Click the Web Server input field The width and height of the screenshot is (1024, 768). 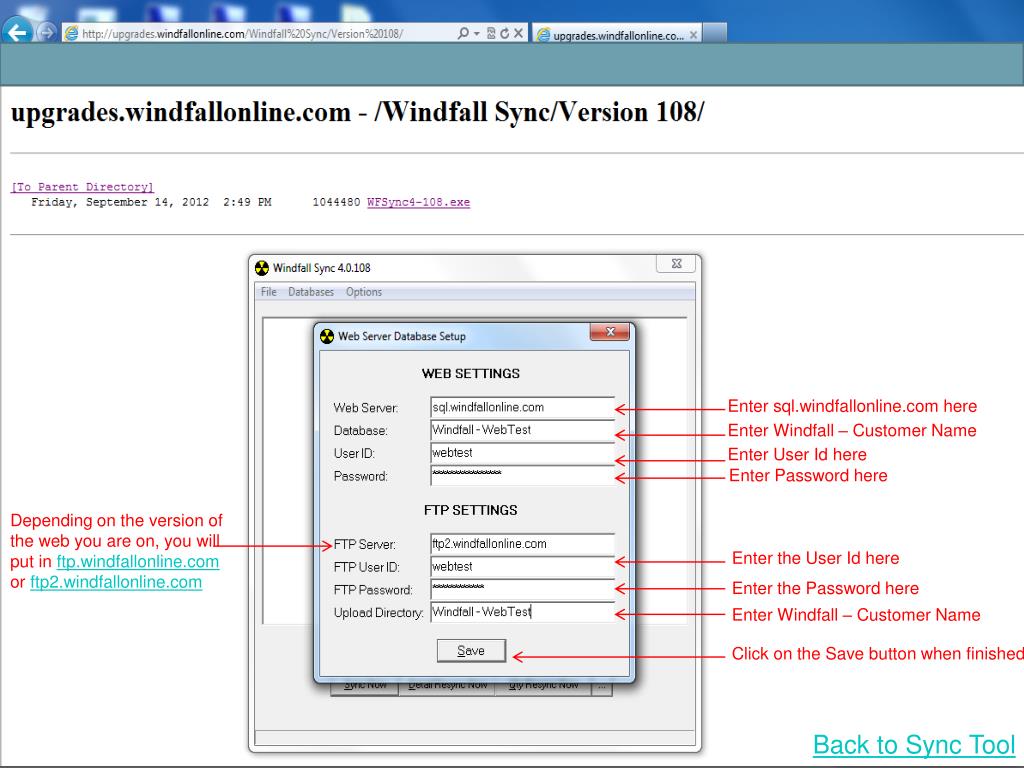point(522,408)
